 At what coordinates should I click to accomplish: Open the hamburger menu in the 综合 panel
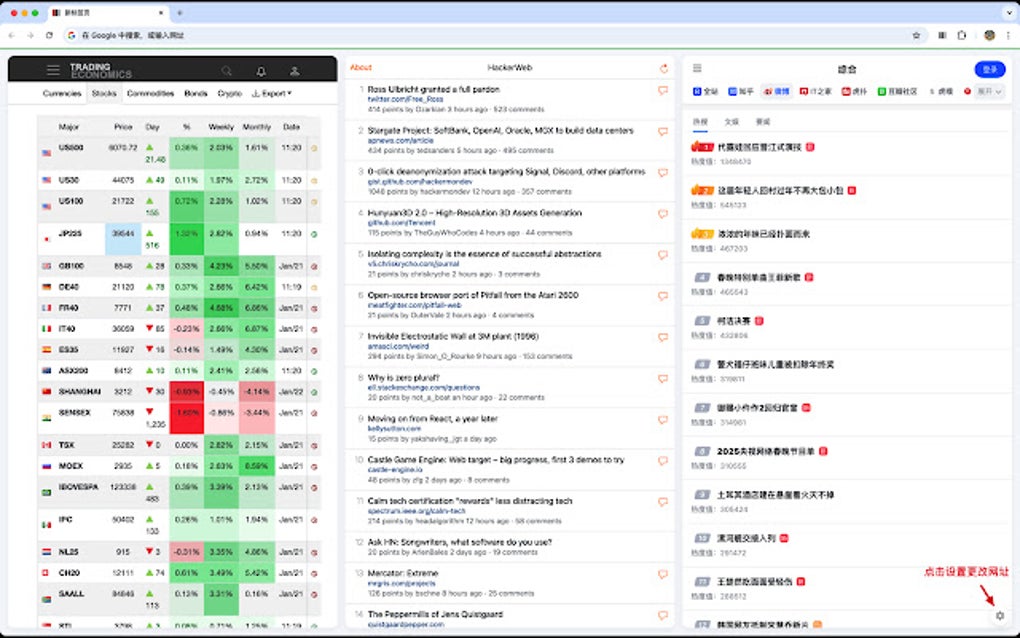click(697, 68)
